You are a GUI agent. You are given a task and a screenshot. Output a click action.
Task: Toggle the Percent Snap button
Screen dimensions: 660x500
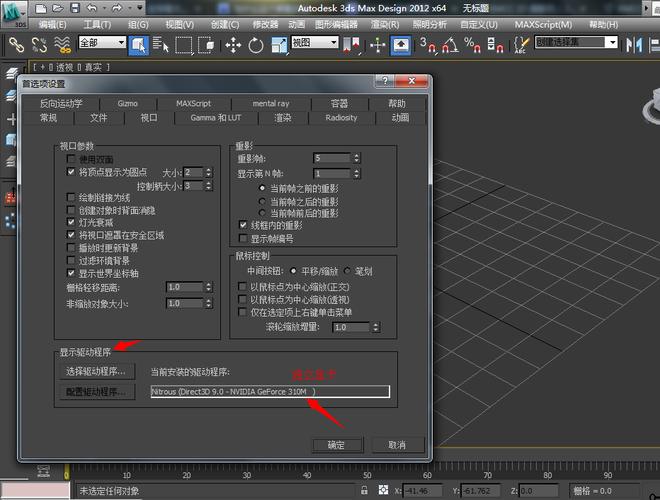[472, 45]
